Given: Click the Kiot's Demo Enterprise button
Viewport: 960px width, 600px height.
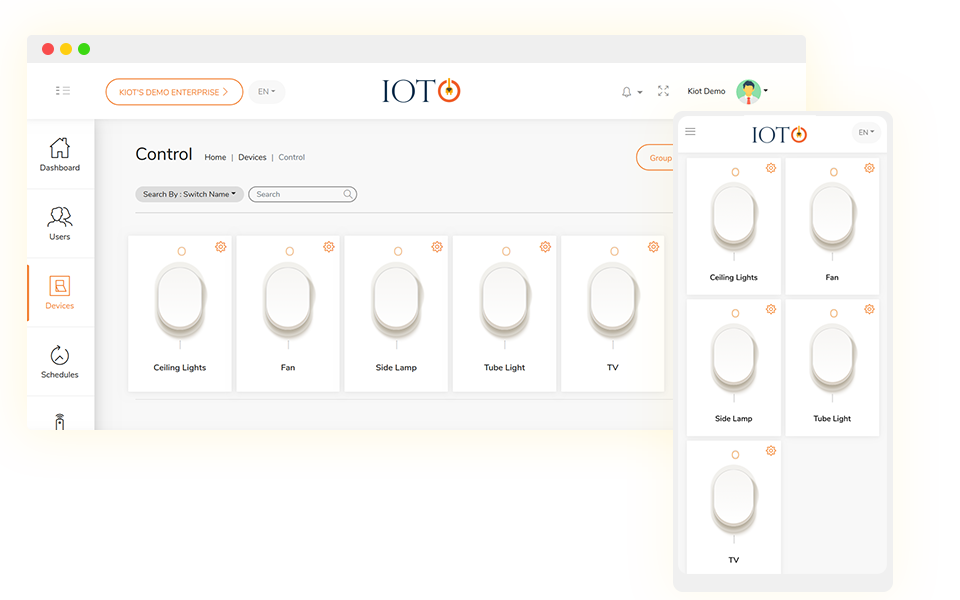Looking at the screenshot, I should tap(174, 92).
